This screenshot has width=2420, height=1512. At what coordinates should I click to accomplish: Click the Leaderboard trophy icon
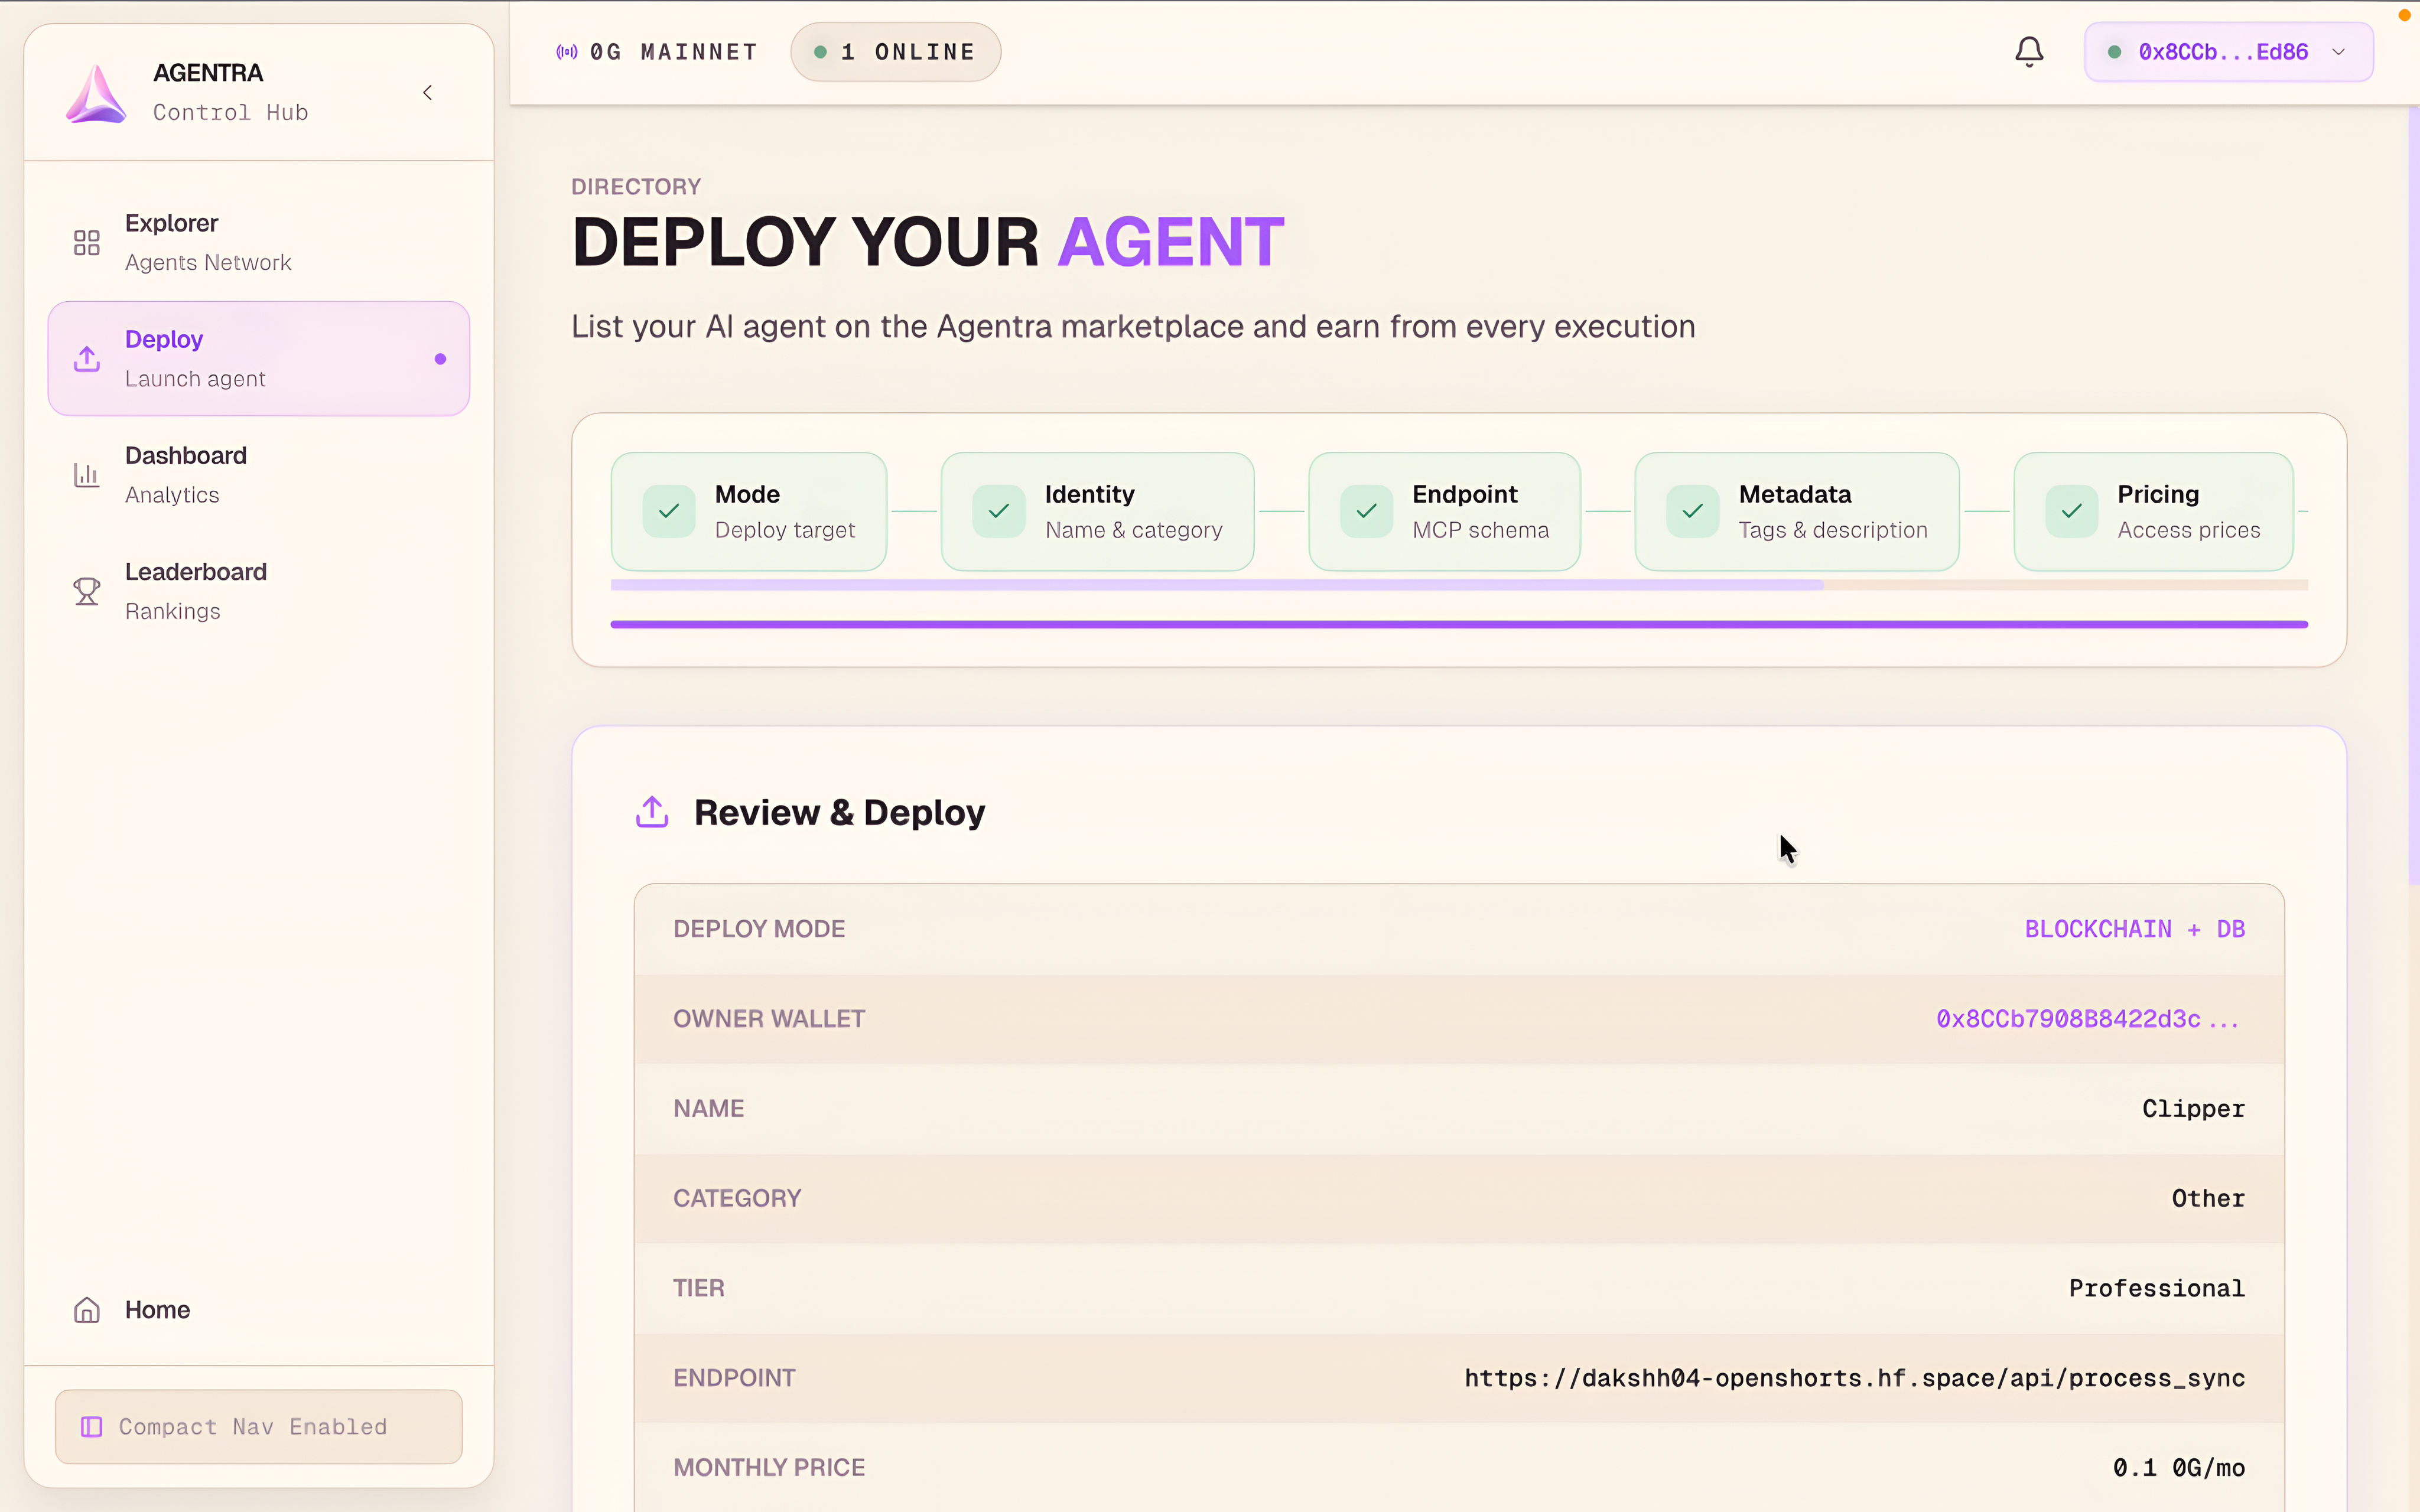[x=87, y=591]
